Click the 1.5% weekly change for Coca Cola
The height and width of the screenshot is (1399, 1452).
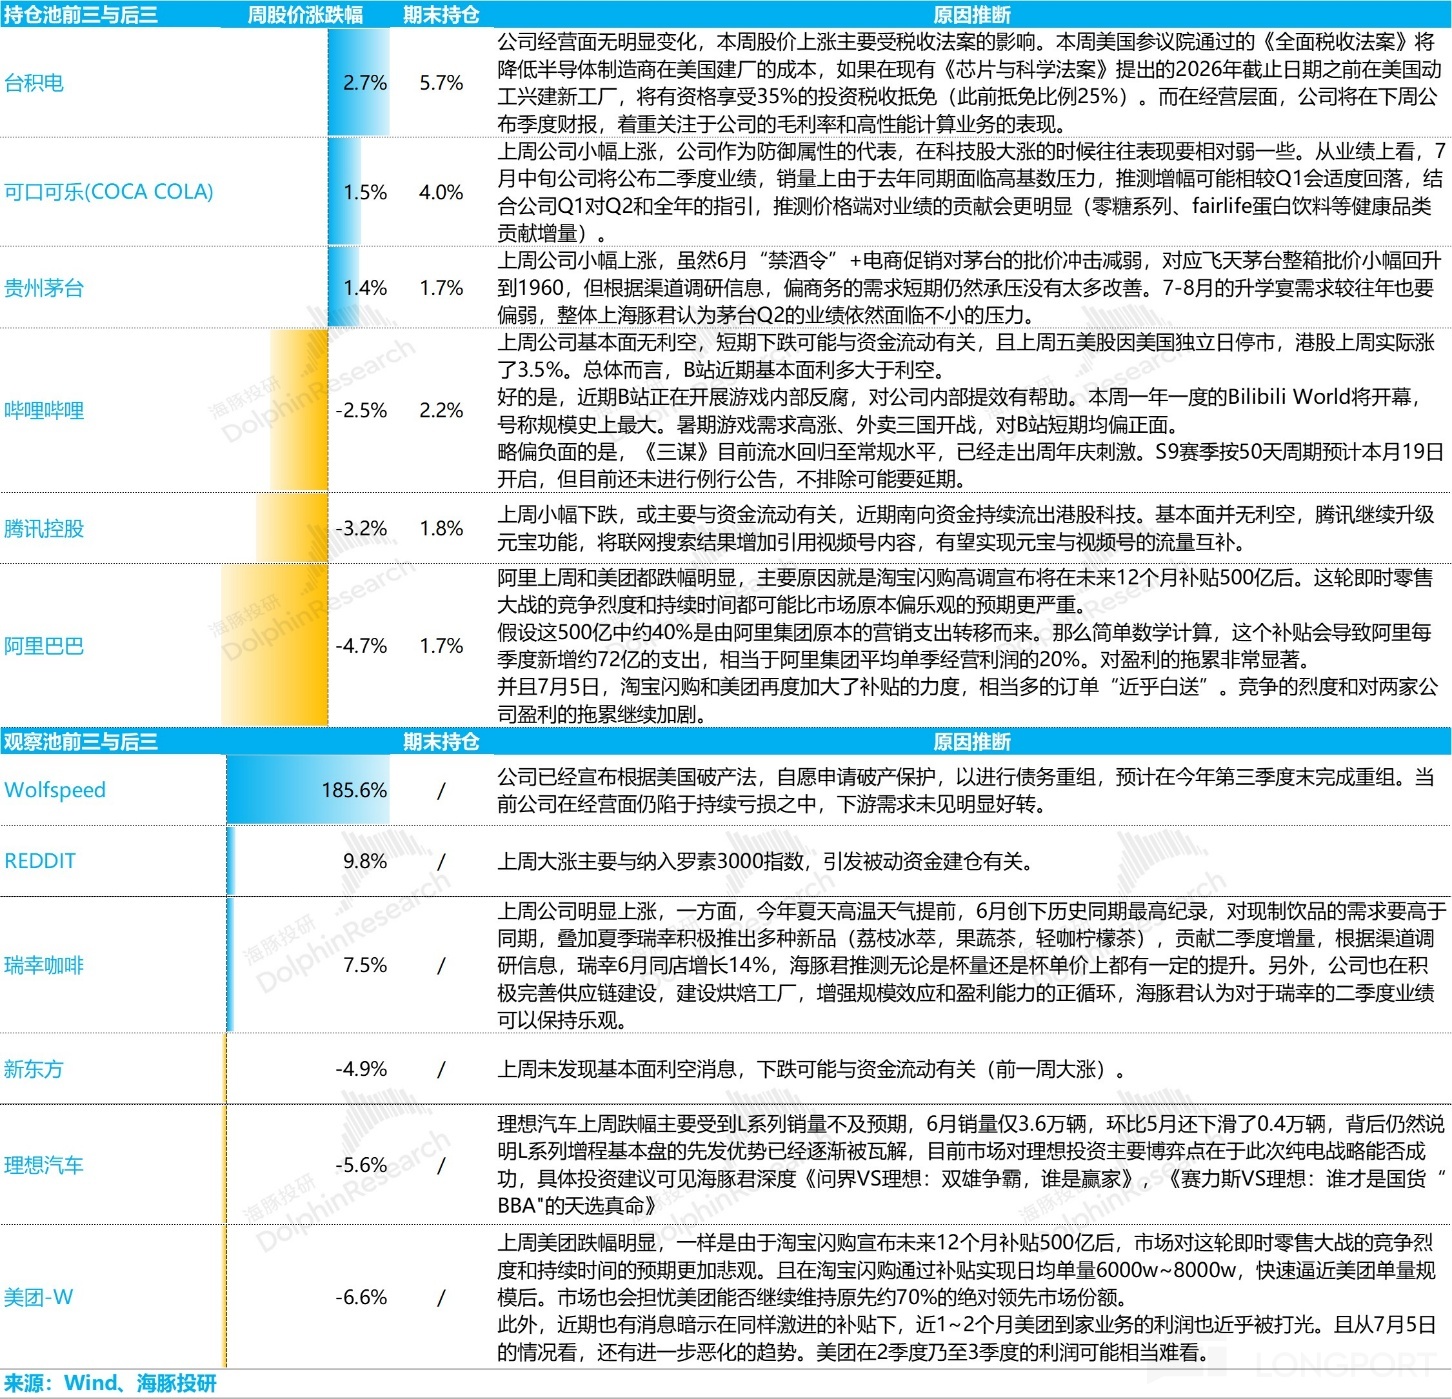(x=365, y=192)
